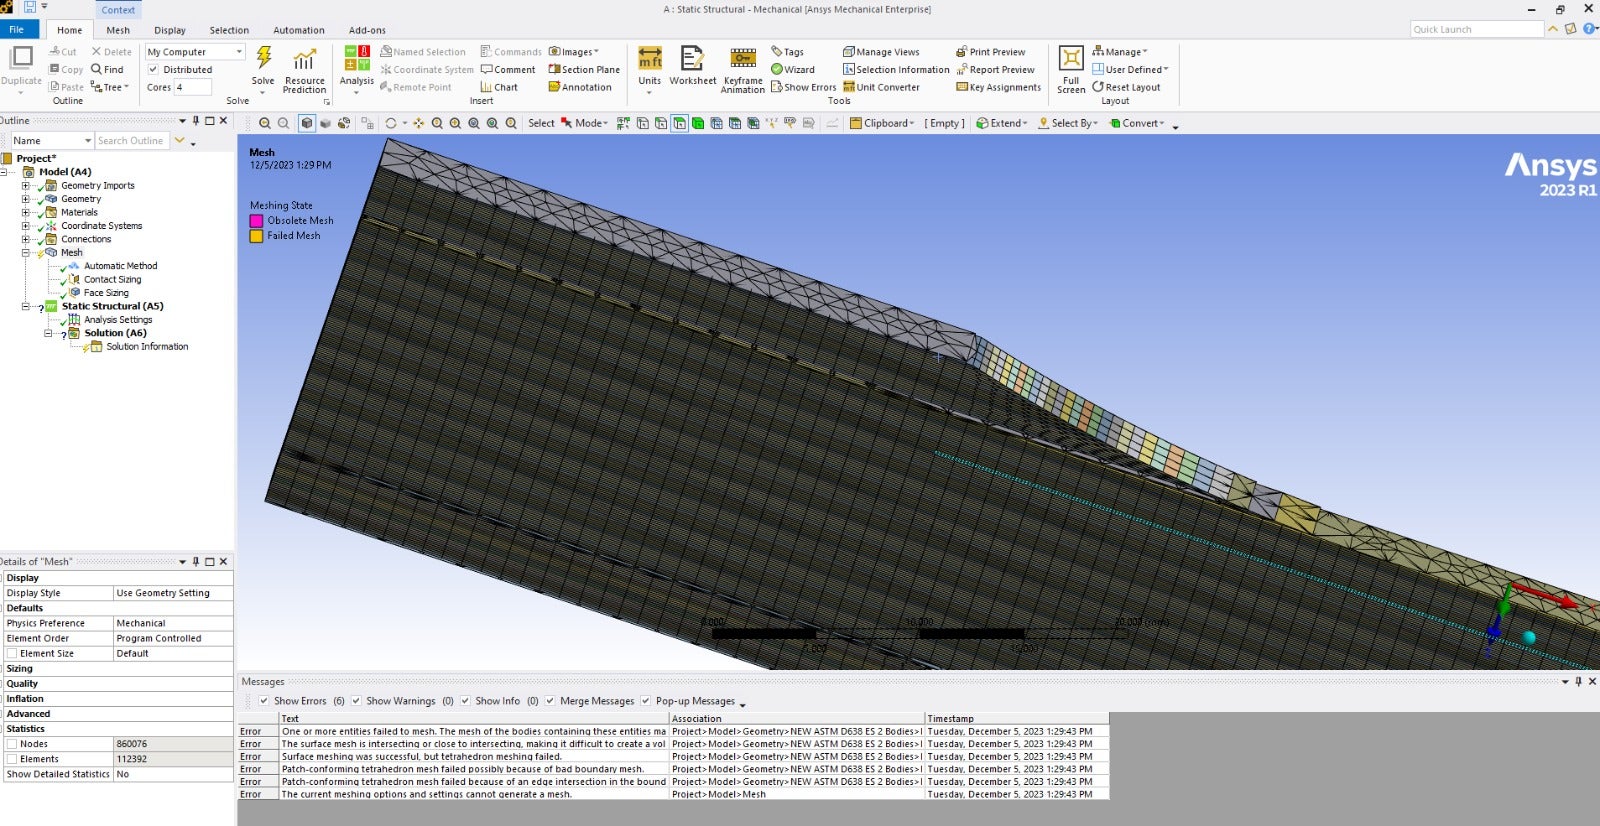The image size is (1600, 826).
Task: Toggle Show Info checkbox
Action: pos(465,701)
